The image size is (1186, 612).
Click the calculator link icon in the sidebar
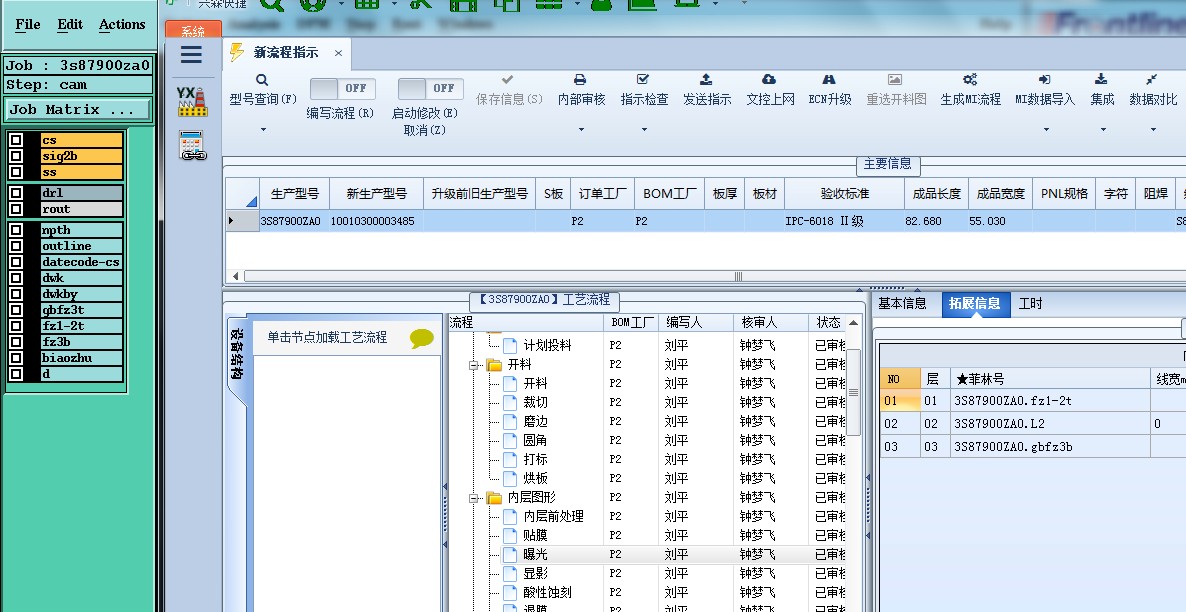193,145
